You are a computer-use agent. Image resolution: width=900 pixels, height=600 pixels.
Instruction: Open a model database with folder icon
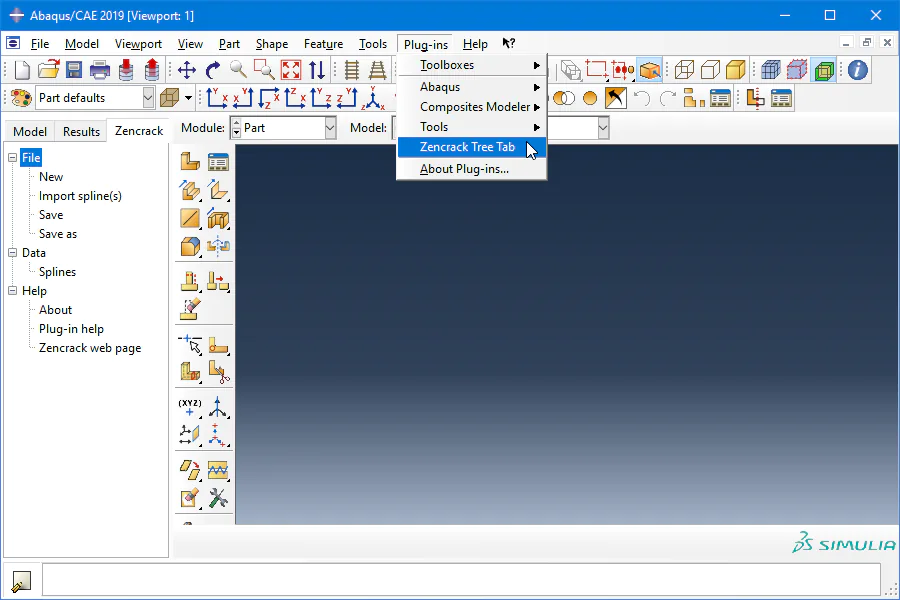[x=48, y=70]
